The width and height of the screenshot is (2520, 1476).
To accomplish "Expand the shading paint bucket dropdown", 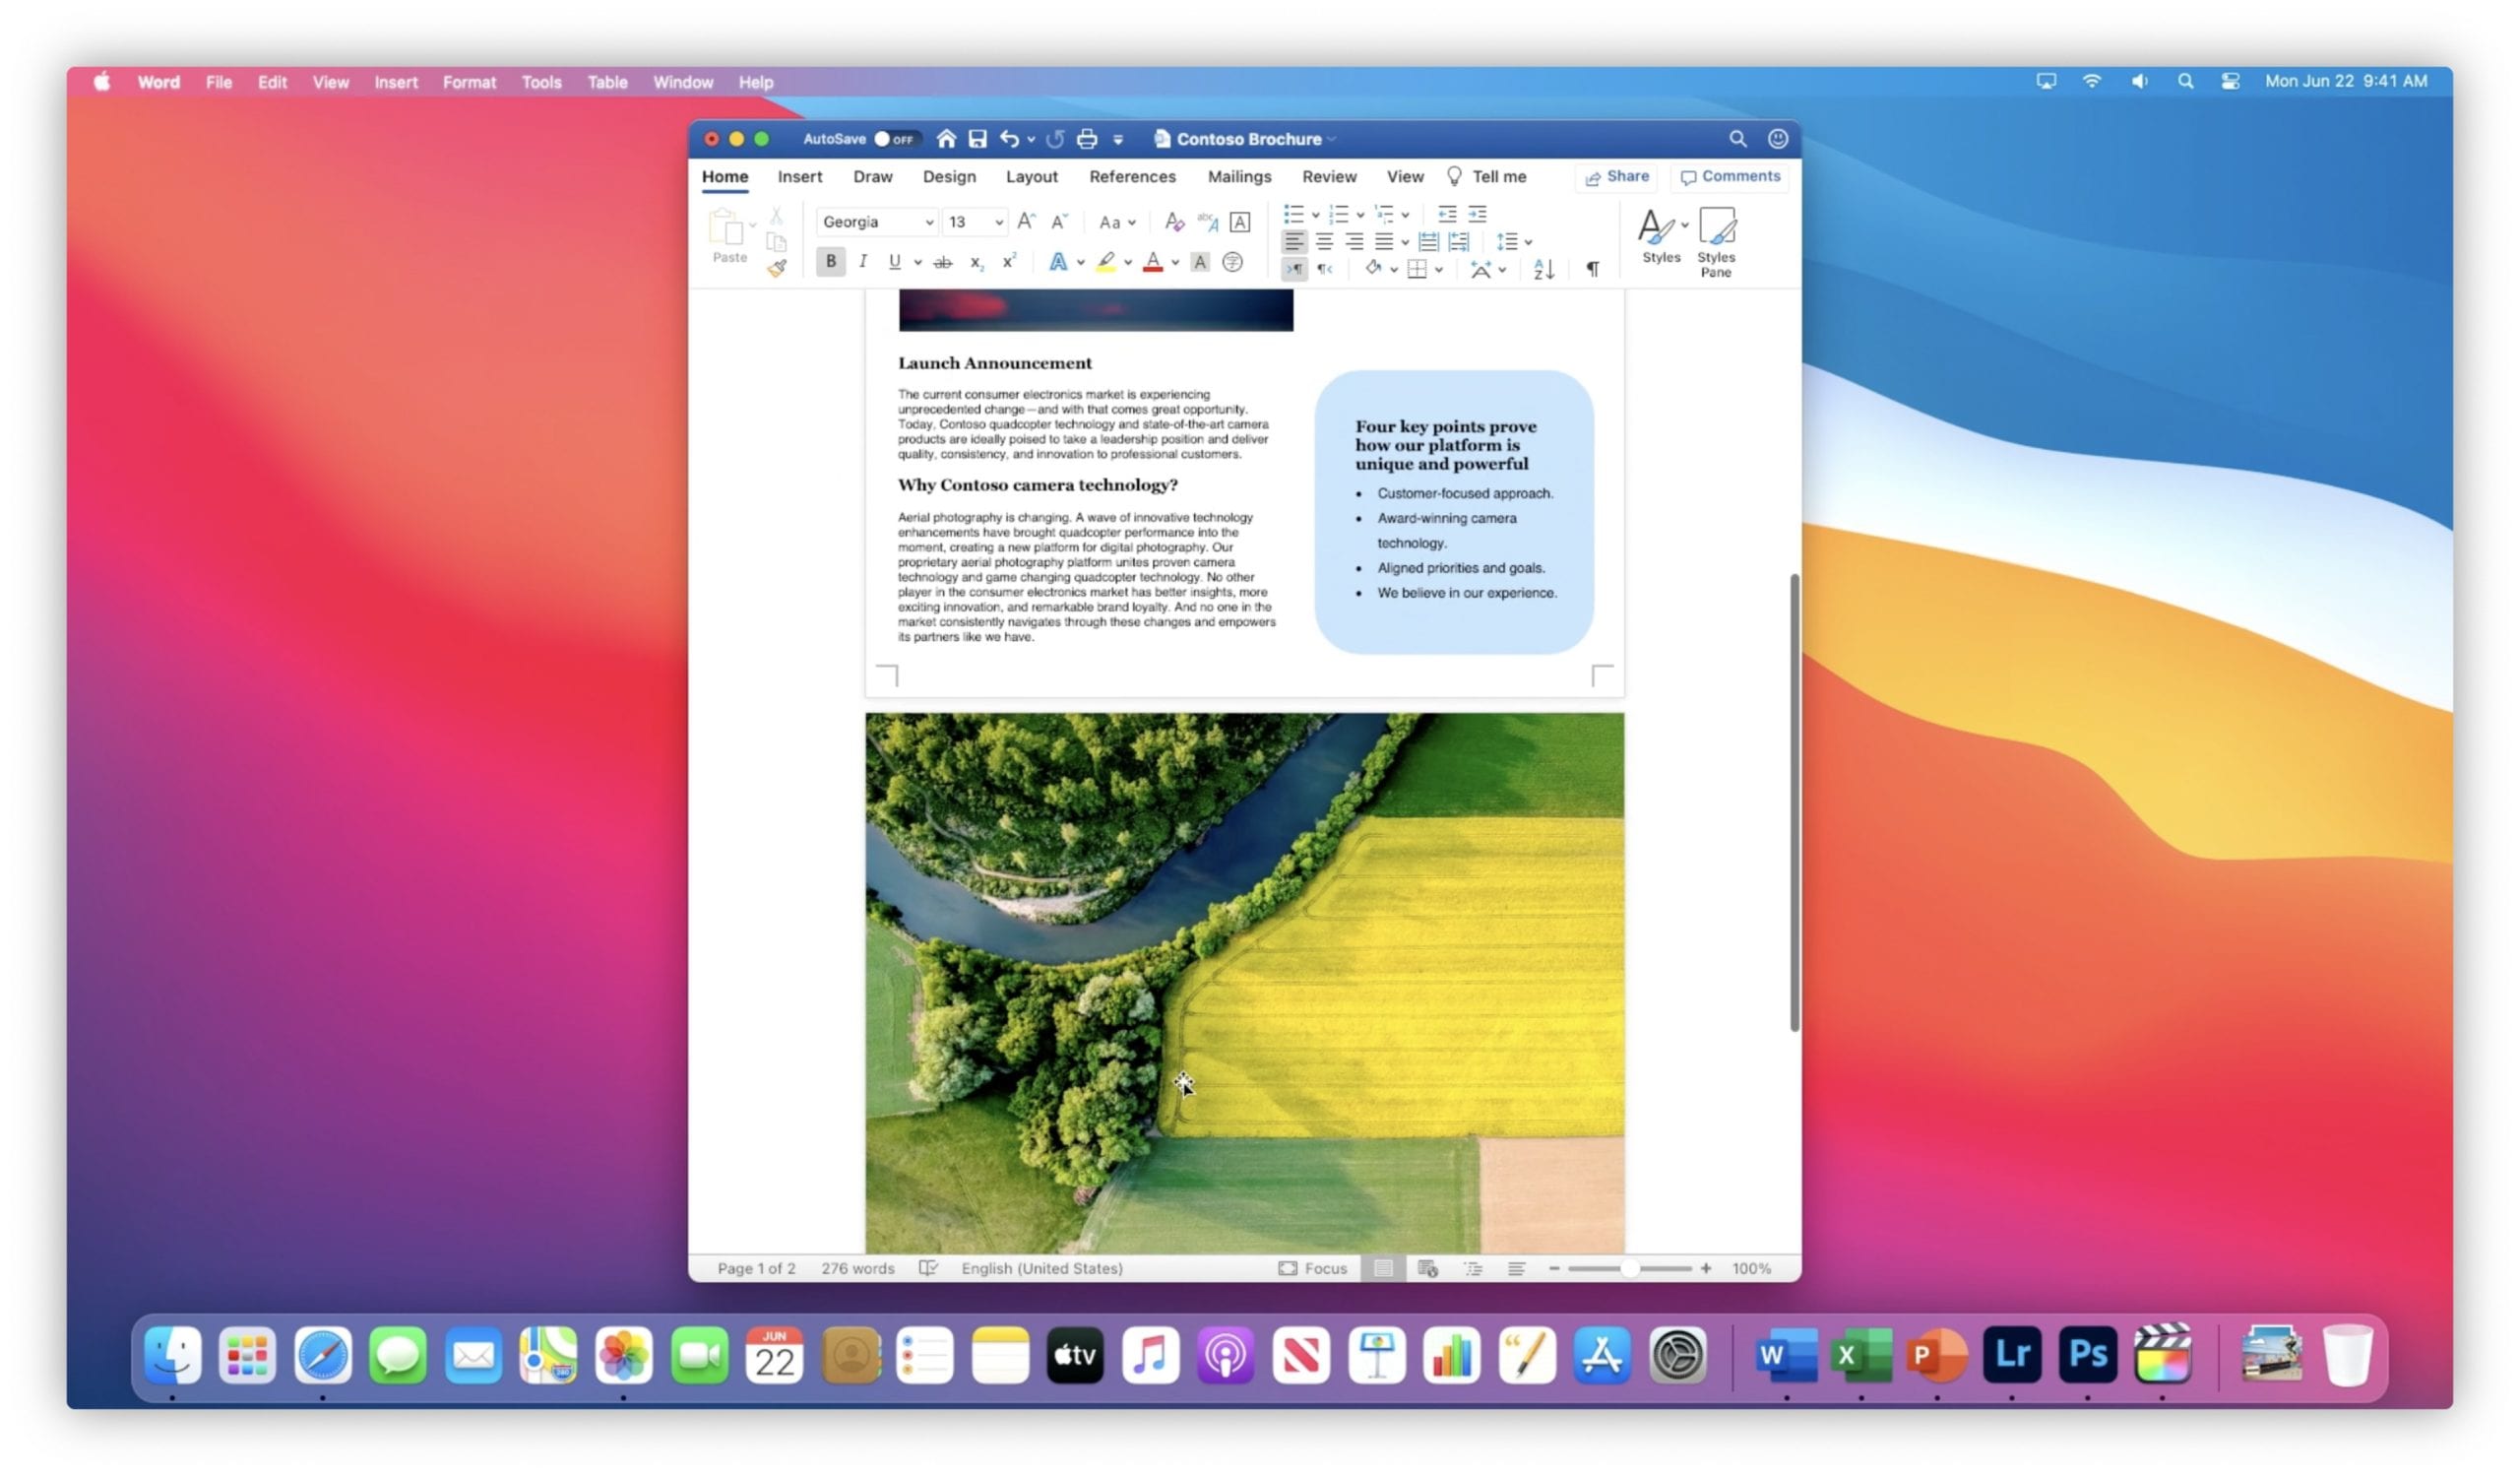I will coord(1393,270).
